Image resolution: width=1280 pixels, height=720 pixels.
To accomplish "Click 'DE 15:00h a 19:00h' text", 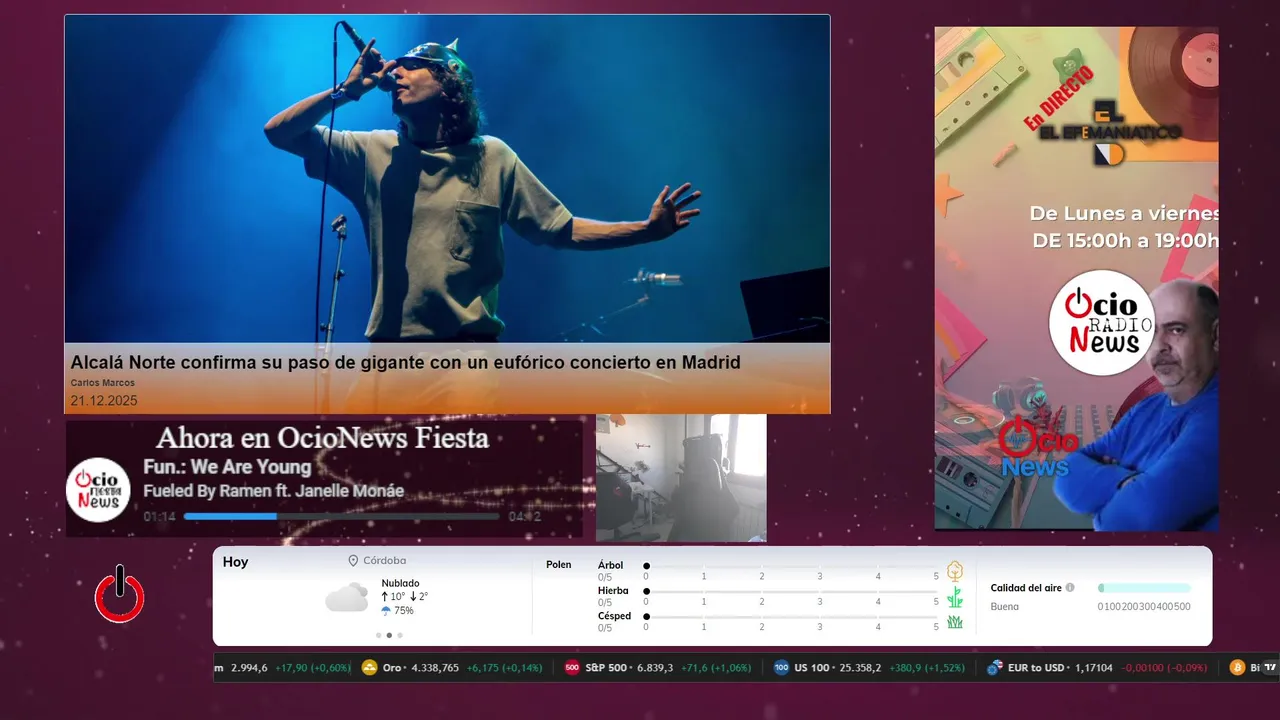I will point(1126,241).
